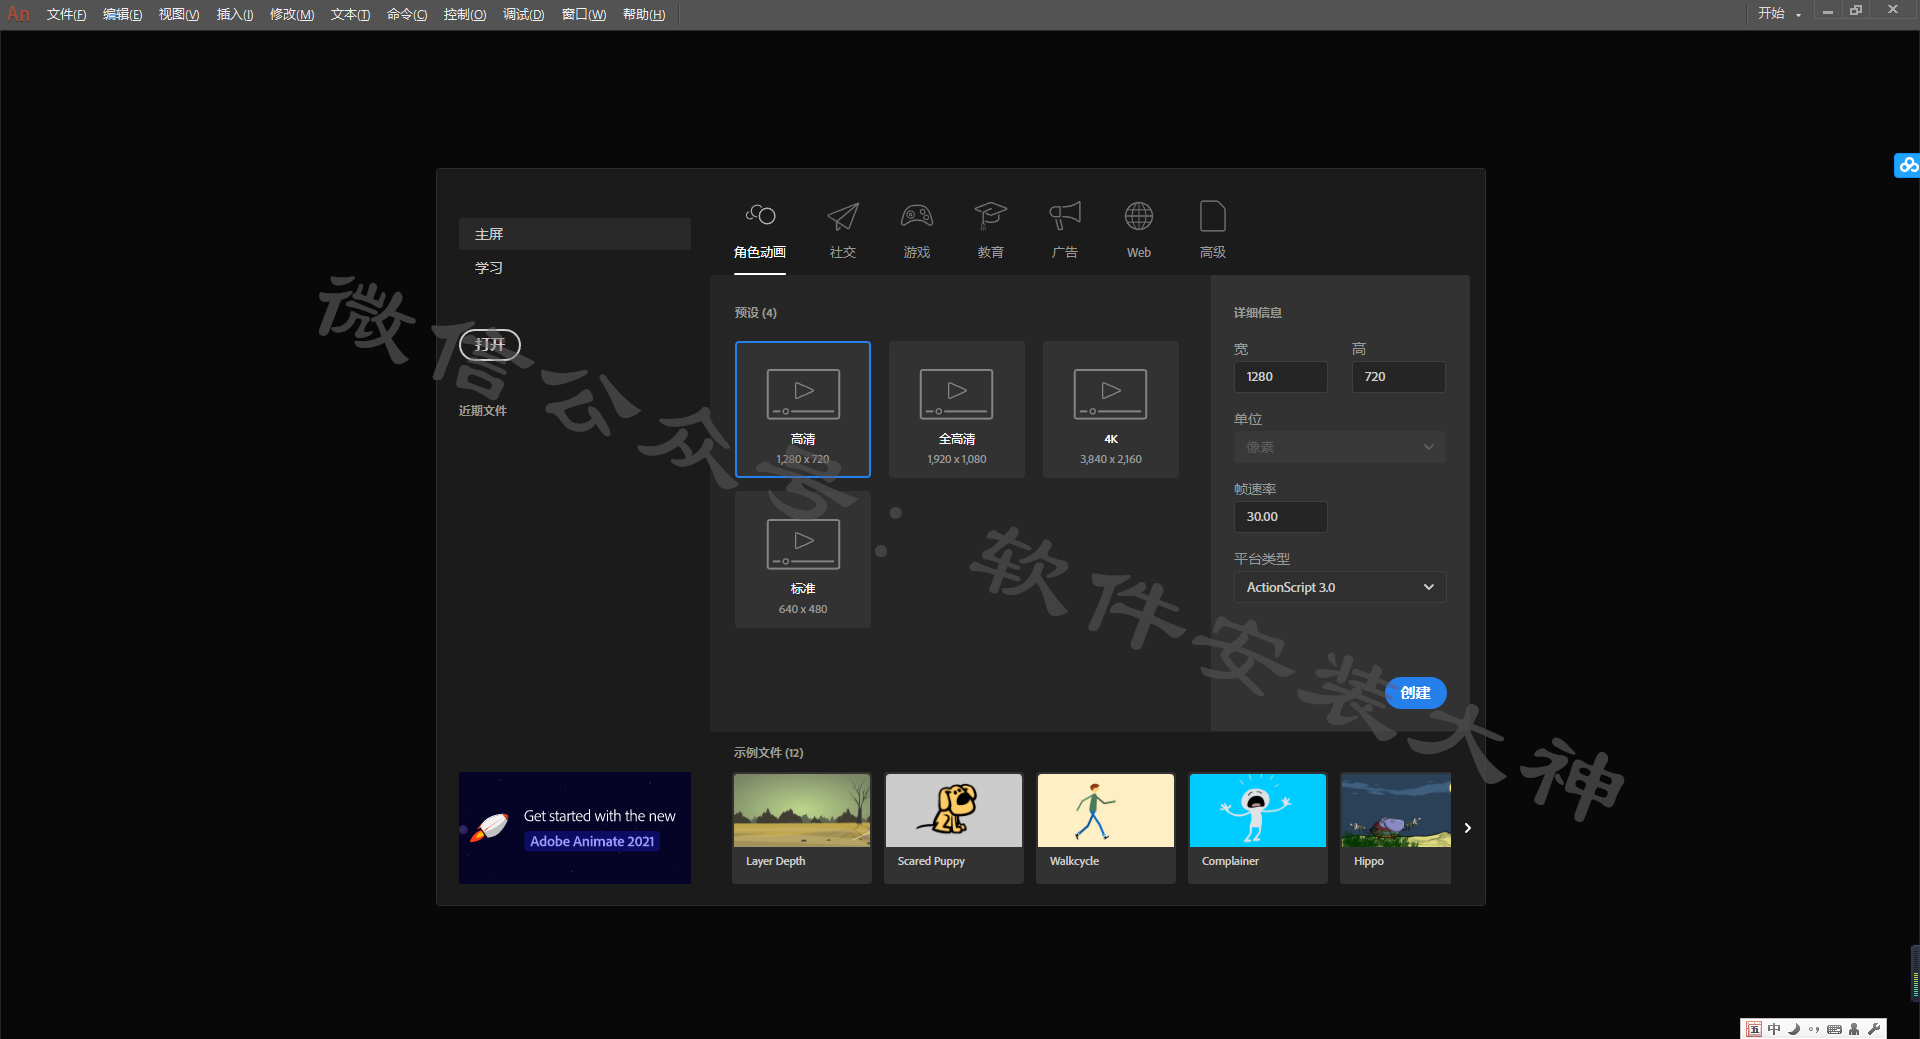Click the 创建 create button

pos(1415,692)
